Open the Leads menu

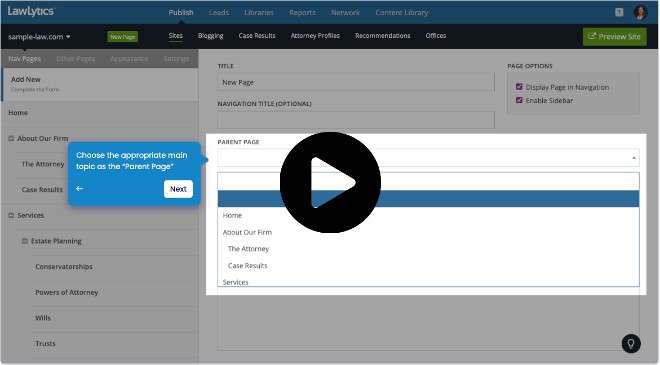[219, 13]
